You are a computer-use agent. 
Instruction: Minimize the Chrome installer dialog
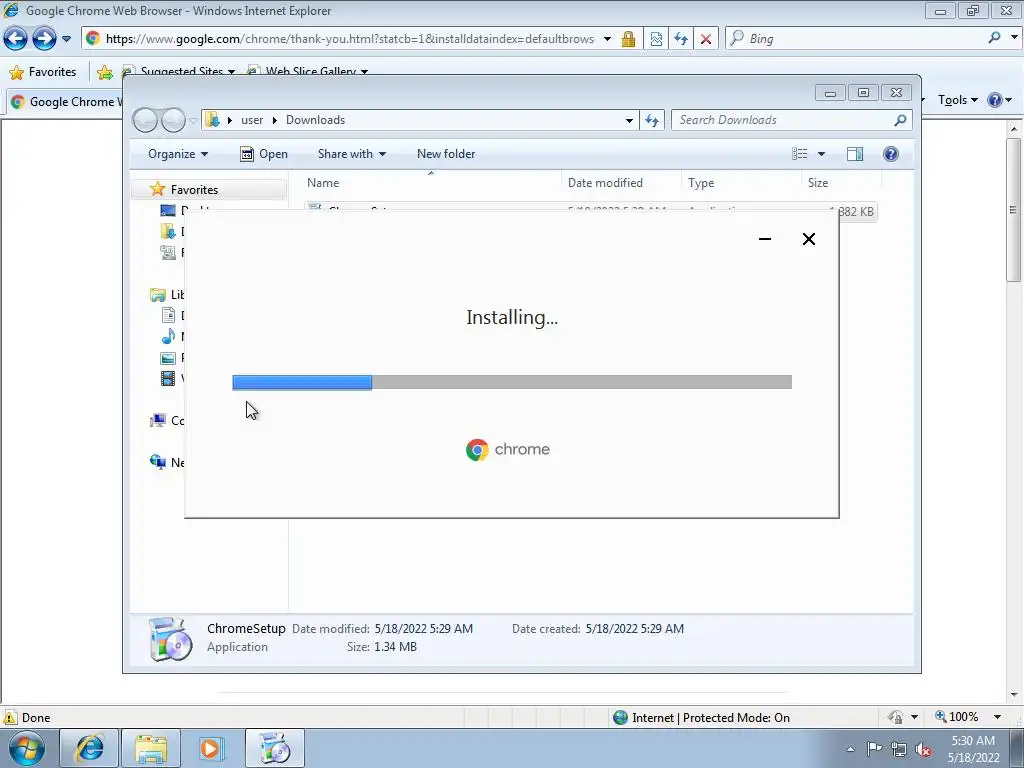pyautogui.click(x=765, y=239)
